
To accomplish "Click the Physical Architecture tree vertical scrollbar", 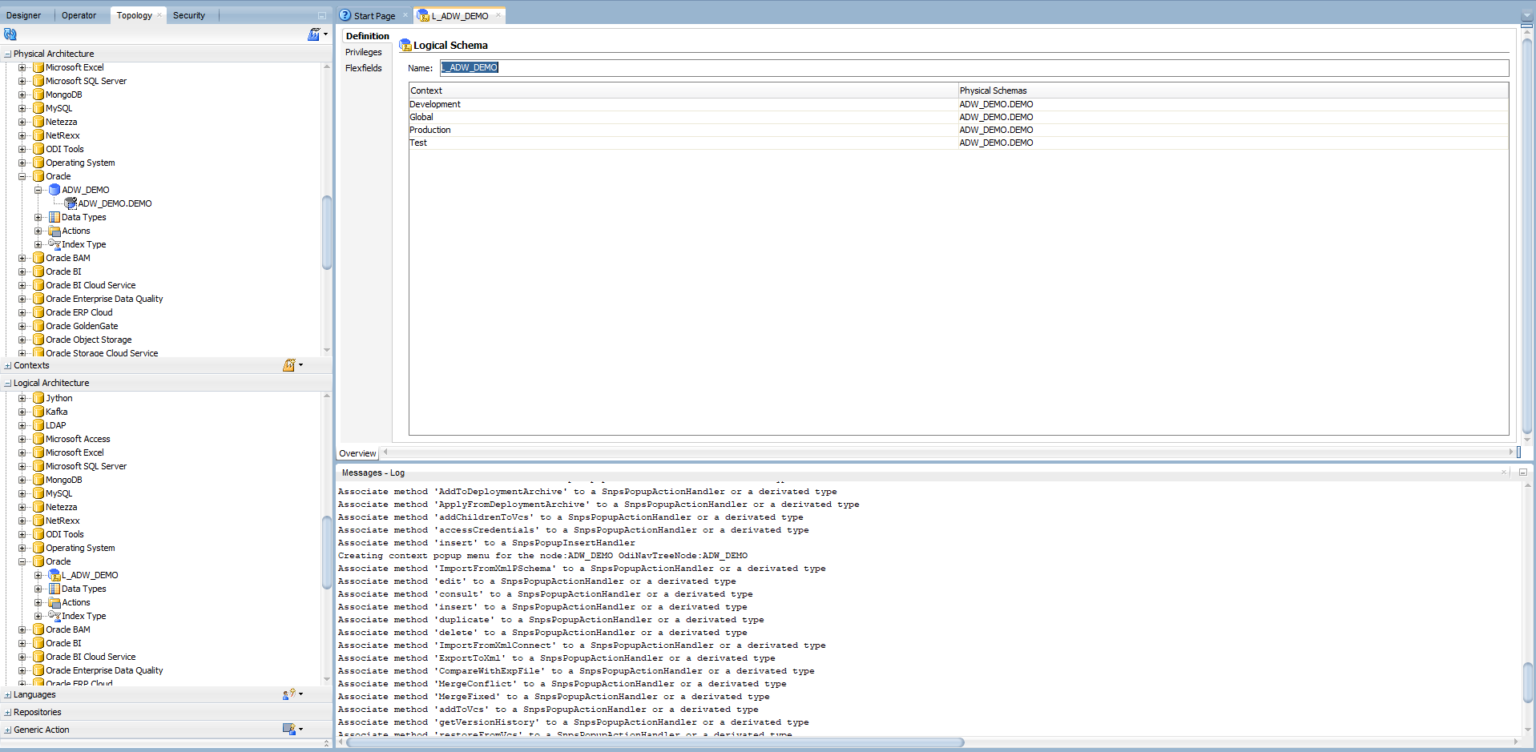I will [x=326, y=232].
